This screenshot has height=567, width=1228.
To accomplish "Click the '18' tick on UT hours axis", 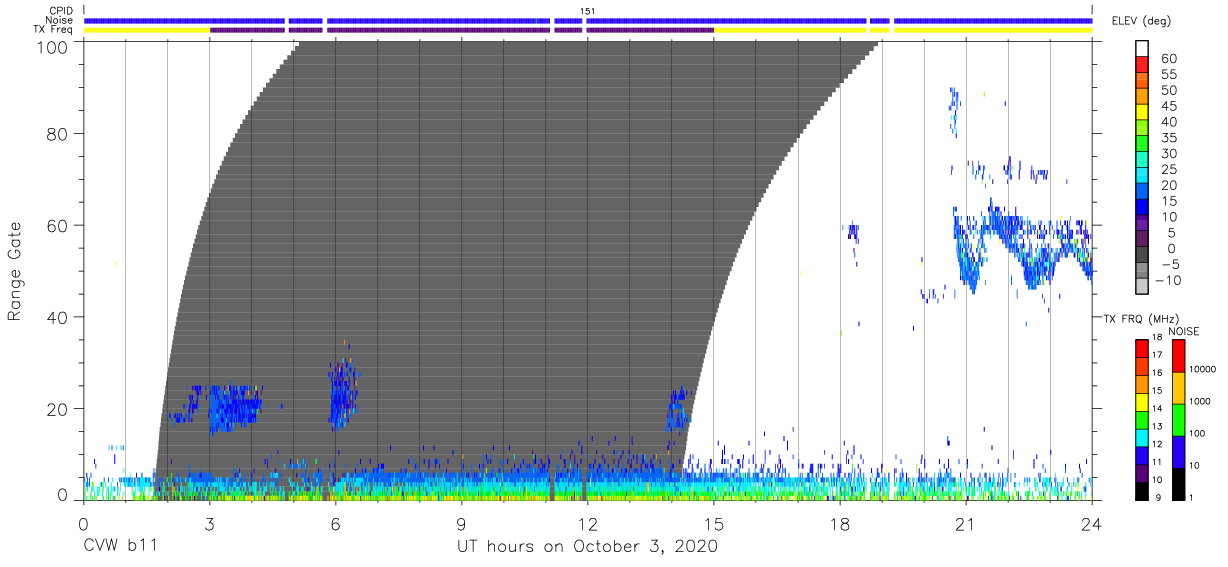I will pos(840,523).
